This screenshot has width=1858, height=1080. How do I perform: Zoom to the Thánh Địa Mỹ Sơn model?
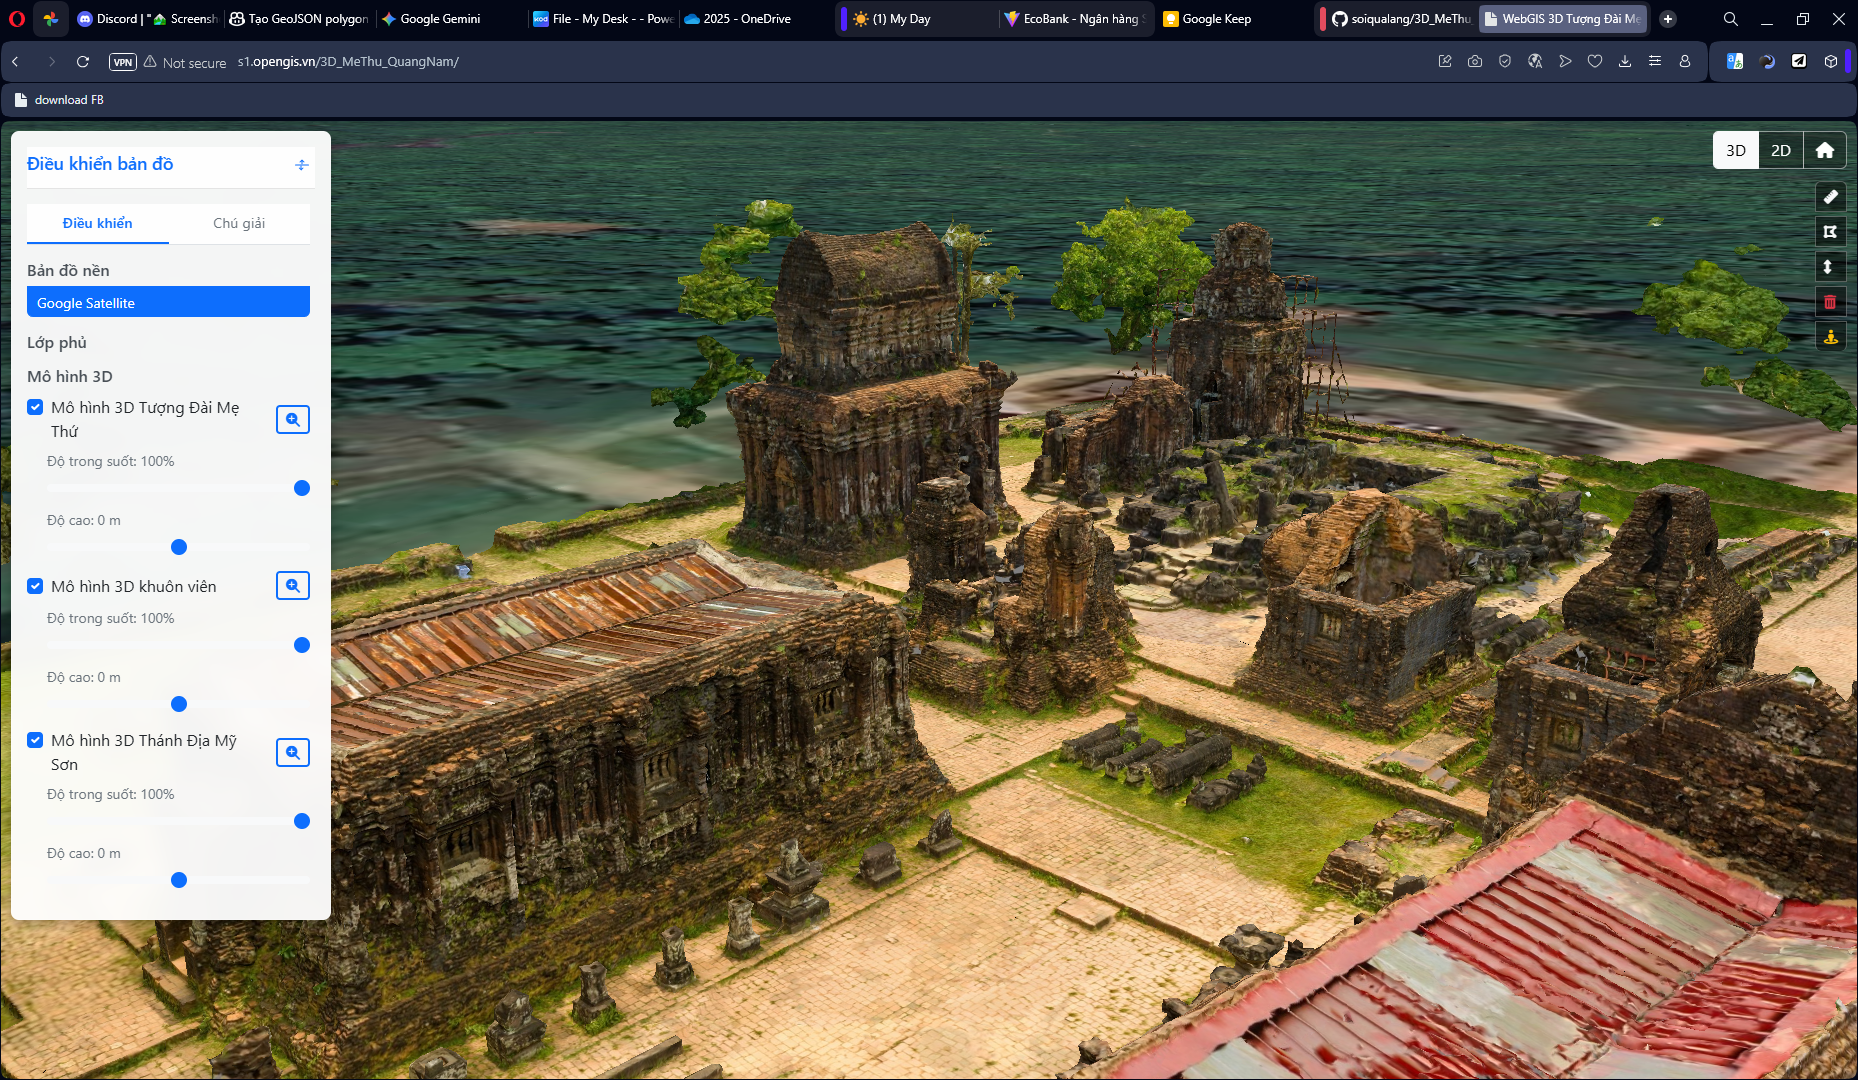pyautogui.click(x=292, y=753)
